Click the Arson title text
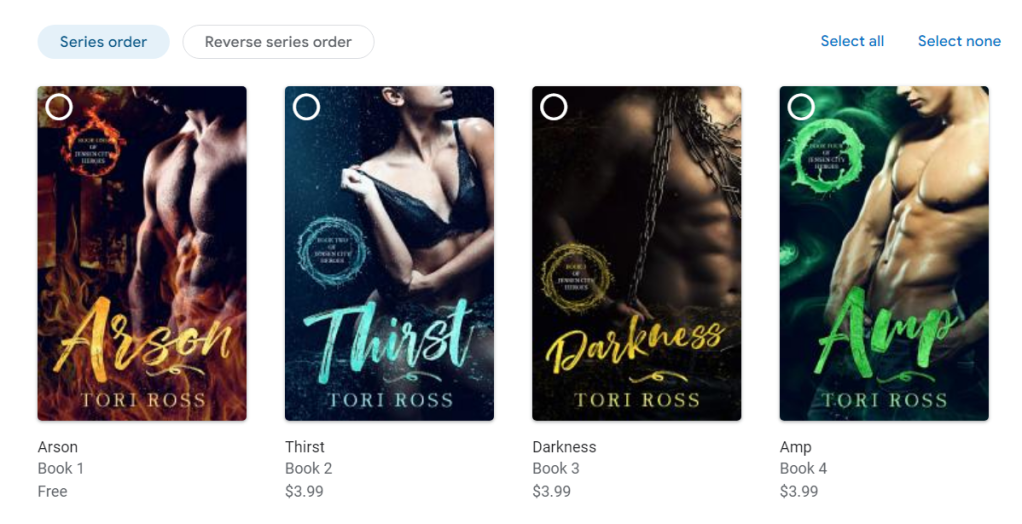 pos(57,447)
